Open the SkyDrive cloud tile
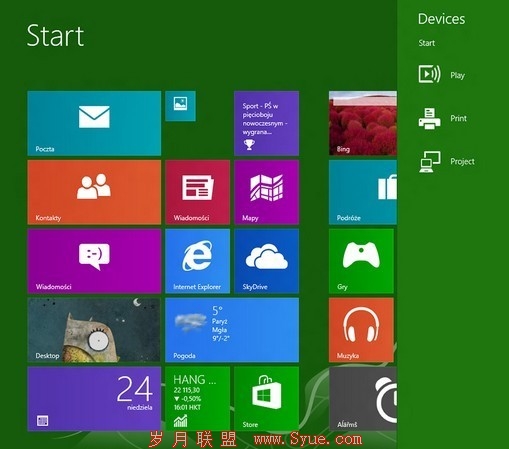 (x=267, y=261)
